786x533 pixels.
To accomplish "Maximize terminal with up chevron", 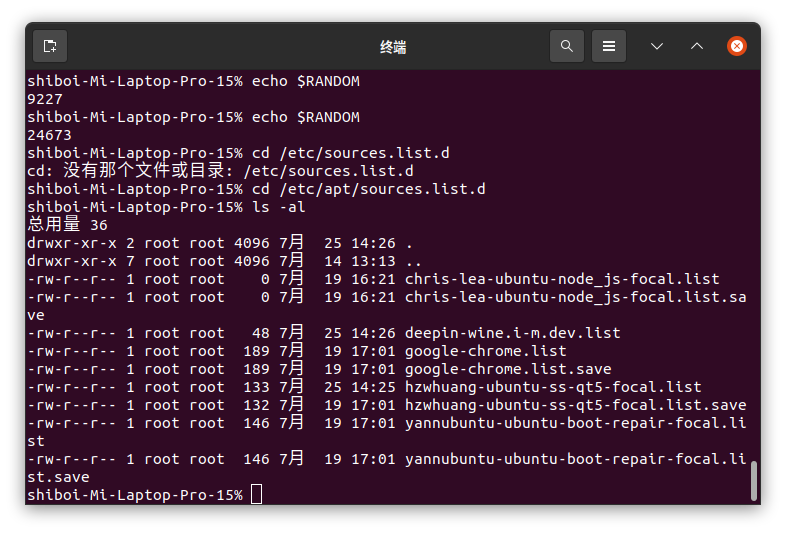I will click(x=697, y=46).
